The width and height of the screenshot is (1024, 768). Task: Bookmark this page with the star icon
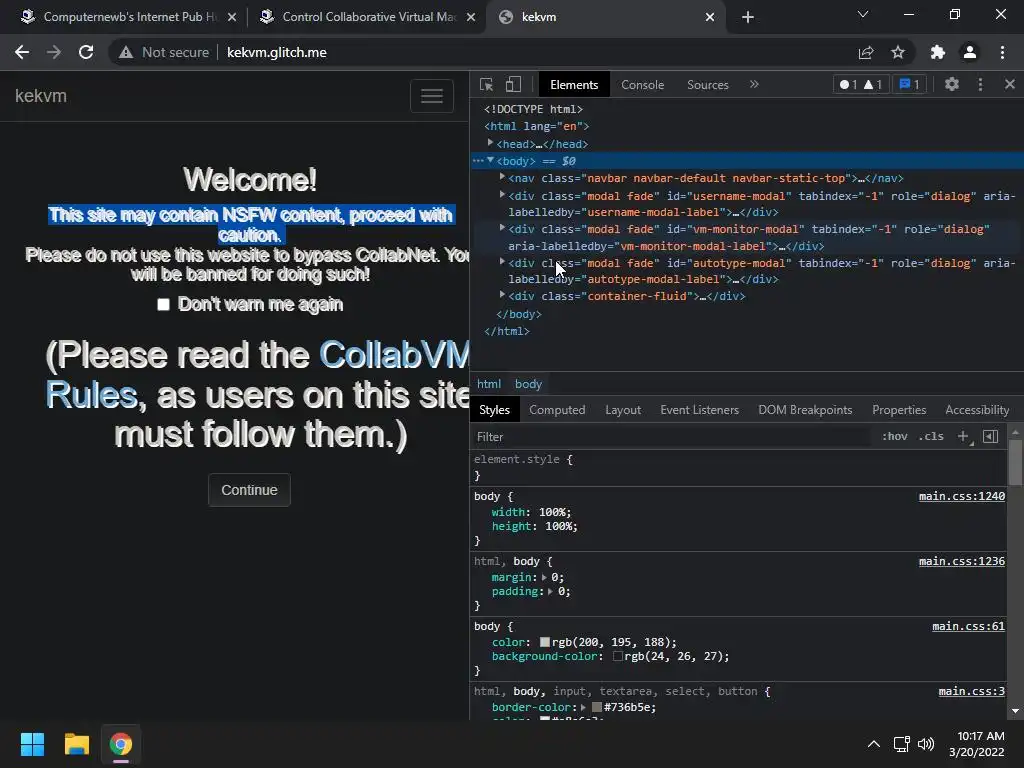tap(898, 52)
